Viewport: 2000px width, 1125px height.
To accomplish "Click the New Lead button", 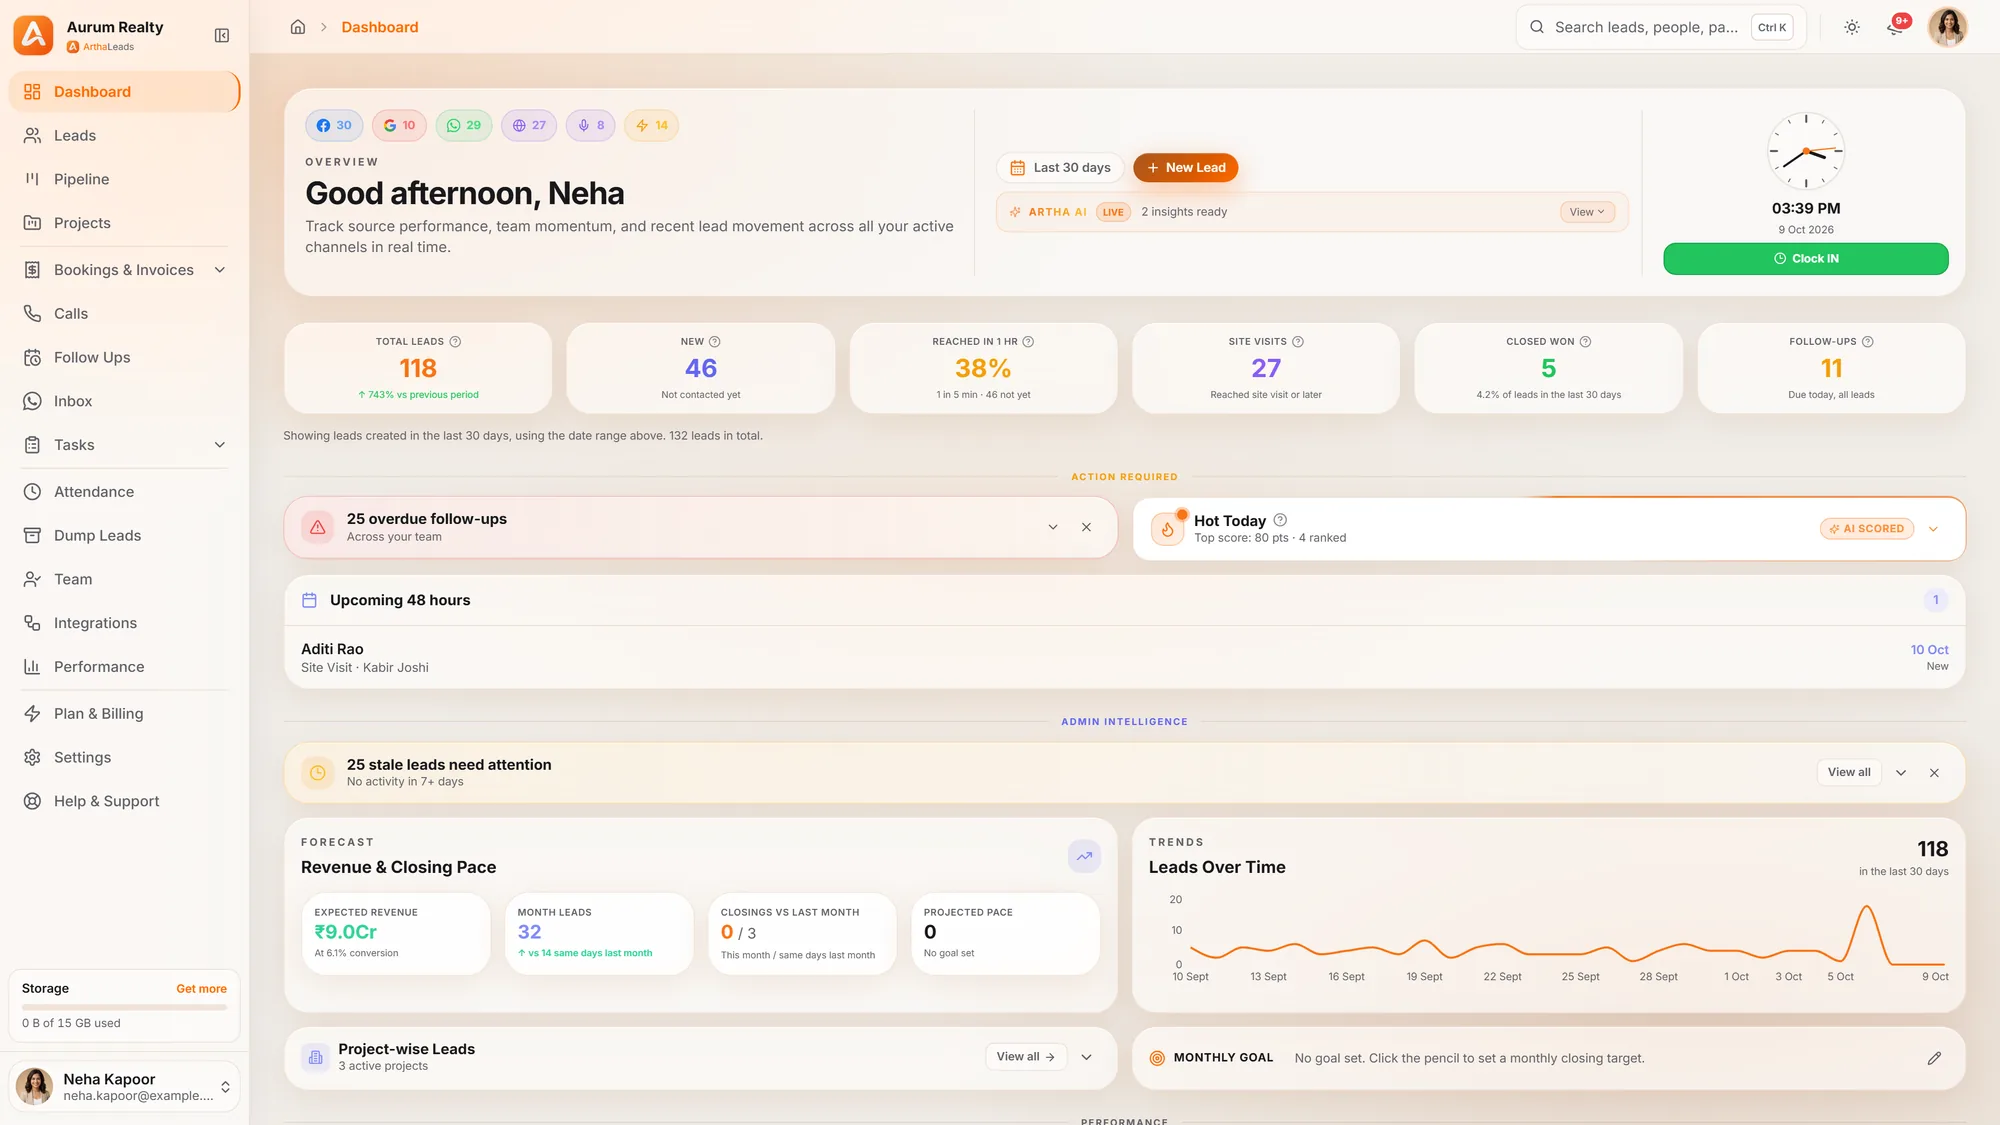I will tap(1185, 168).
